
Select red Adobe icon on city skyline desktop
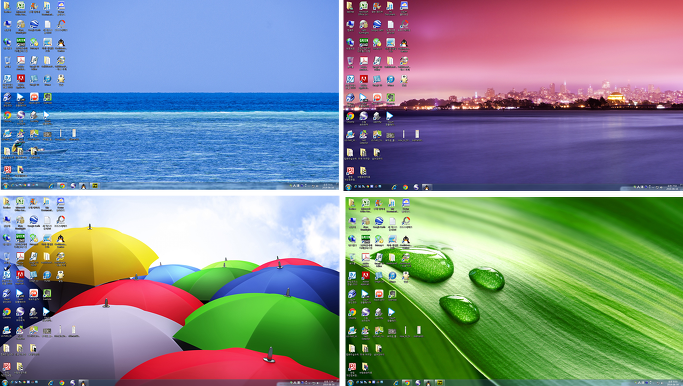pos(364,79)
